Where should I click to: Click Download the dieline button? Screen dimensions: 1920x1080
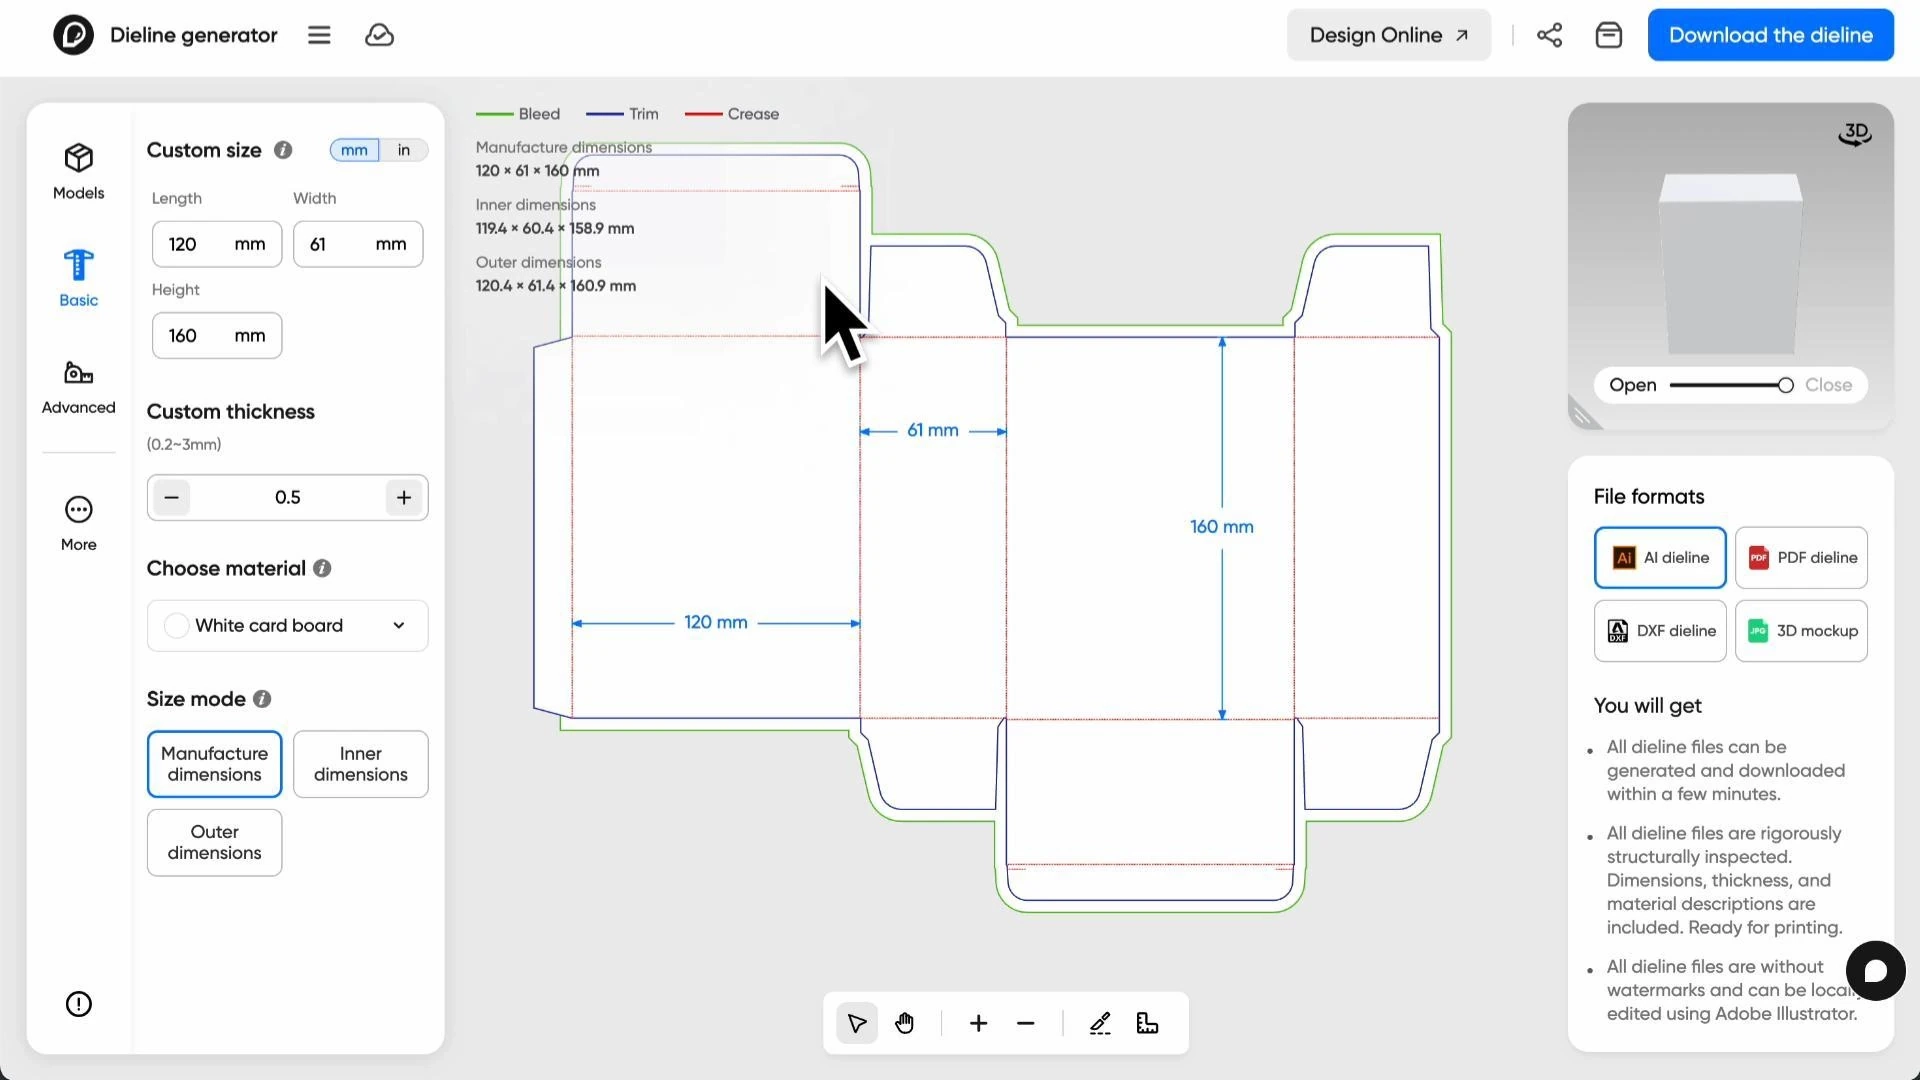click(x=1770, y=34)
